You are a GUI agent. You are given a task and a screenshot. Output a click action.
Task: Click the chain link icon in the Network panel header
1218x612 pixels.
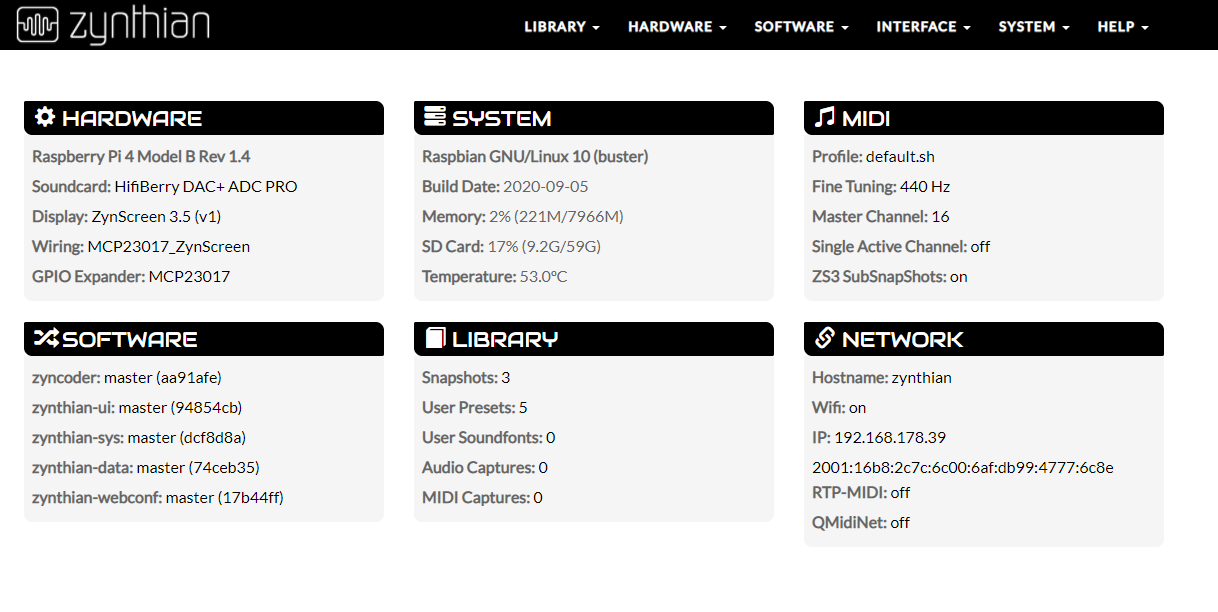click(825, 338)
